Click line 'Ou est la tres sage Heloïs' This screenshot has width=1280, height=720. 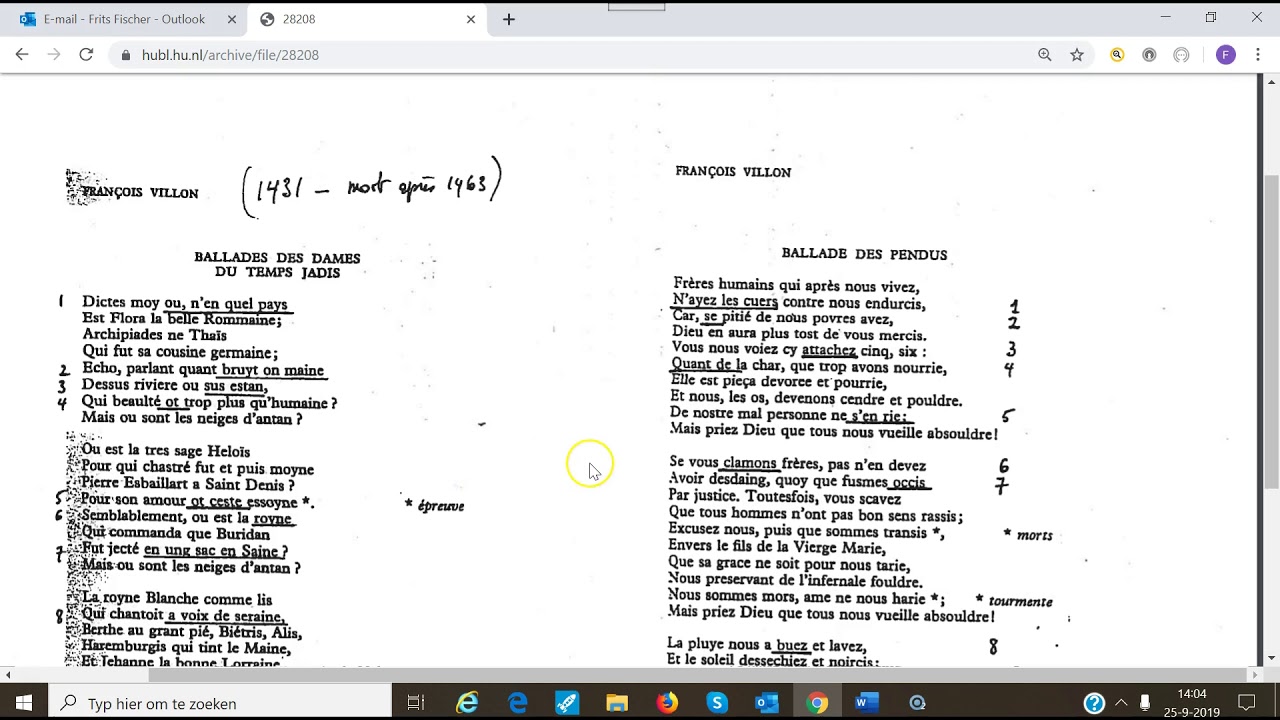click(x=166, y=451)
